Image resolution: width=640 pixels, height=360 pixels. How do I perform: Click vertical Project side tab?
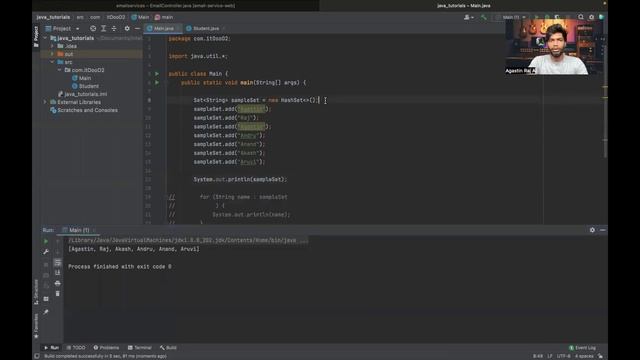(x=36, y=37)
